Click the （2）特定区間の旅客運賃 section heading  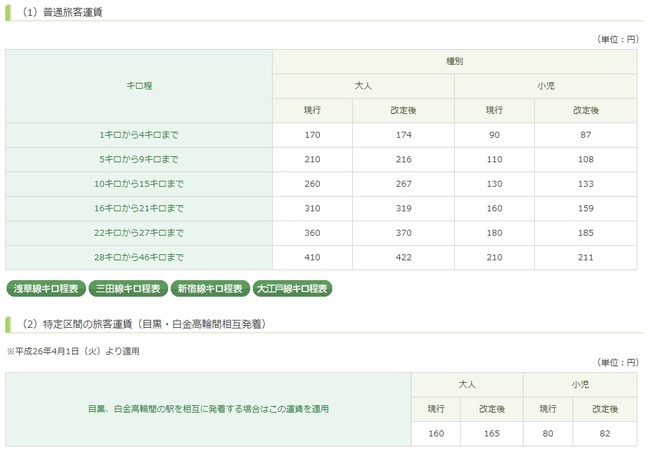(144, 324)
